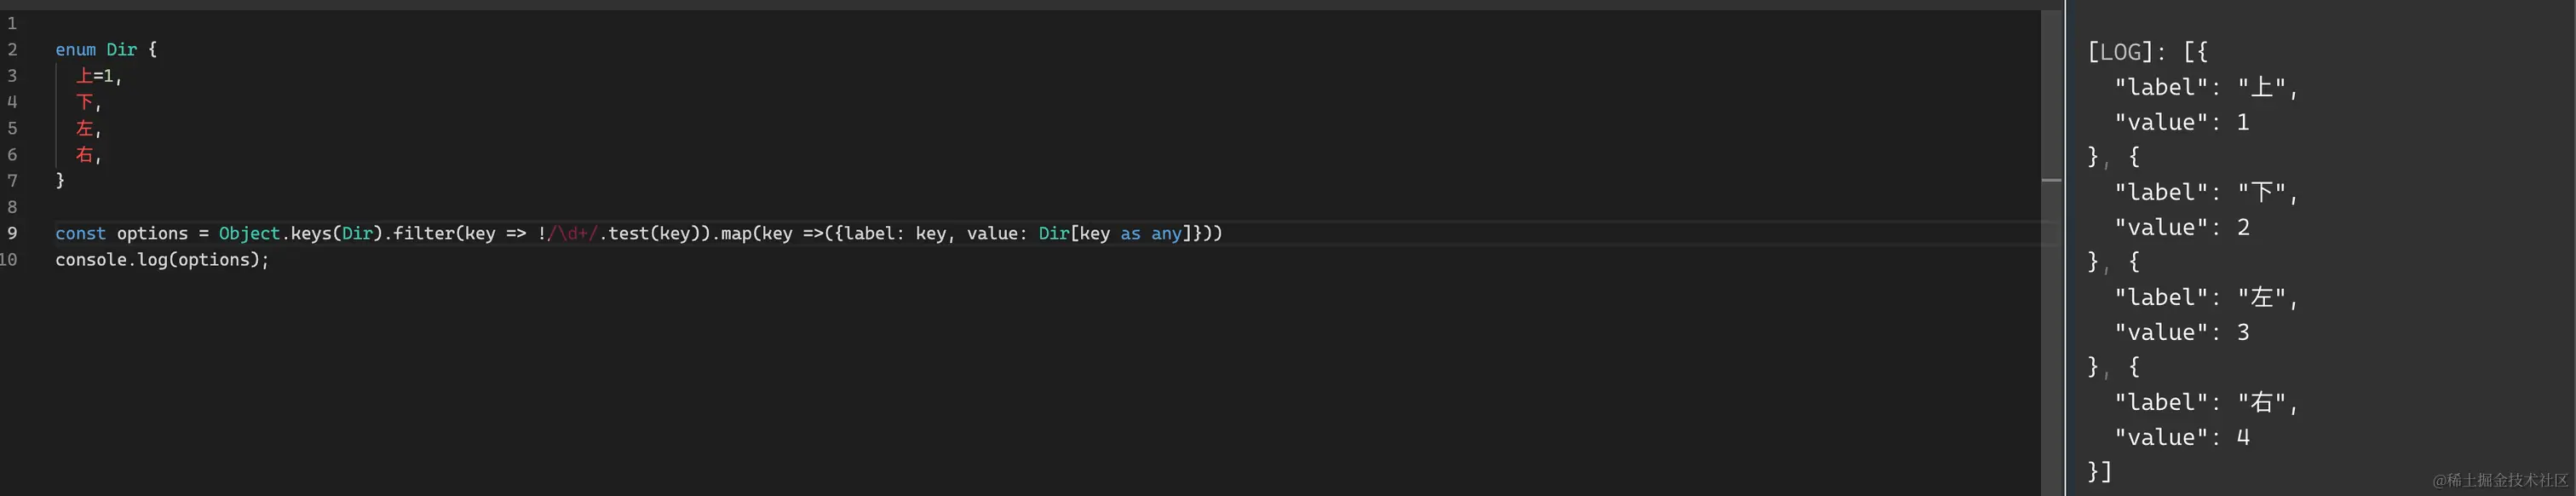This screenshot has width=2576, height=496.
Task: Click '"value": 4' in log output
Action: click(2182, 437)
